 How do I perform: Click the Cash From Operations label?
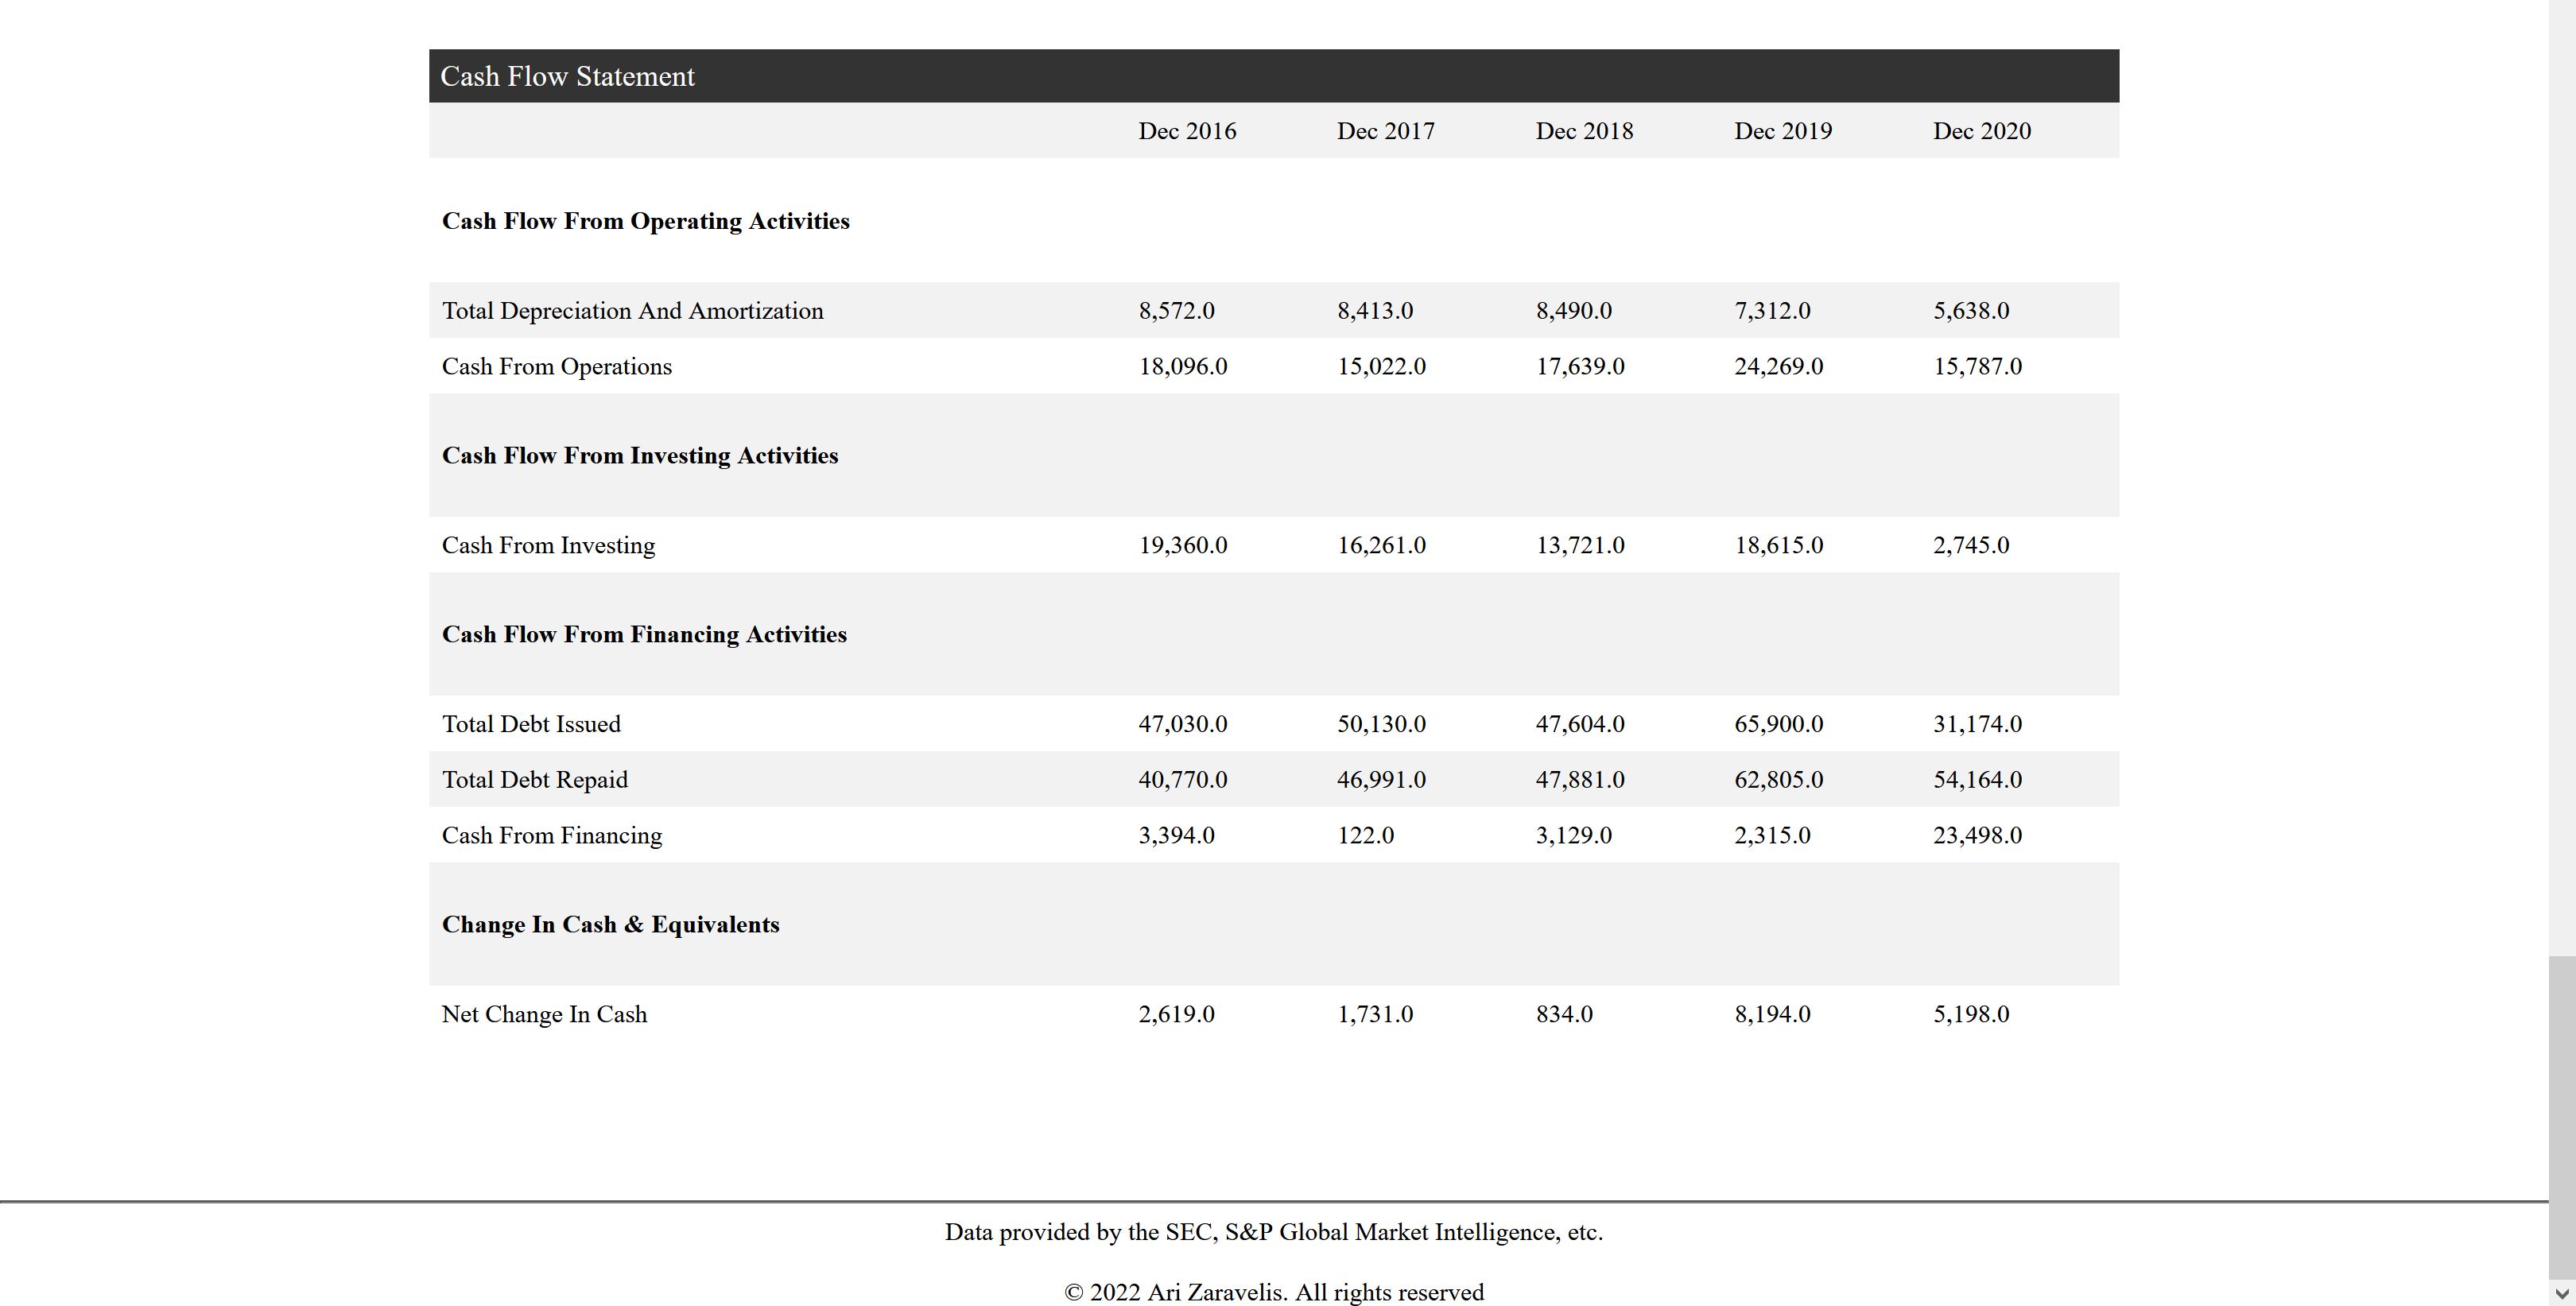pyautogui.click(x=556, y=367)
